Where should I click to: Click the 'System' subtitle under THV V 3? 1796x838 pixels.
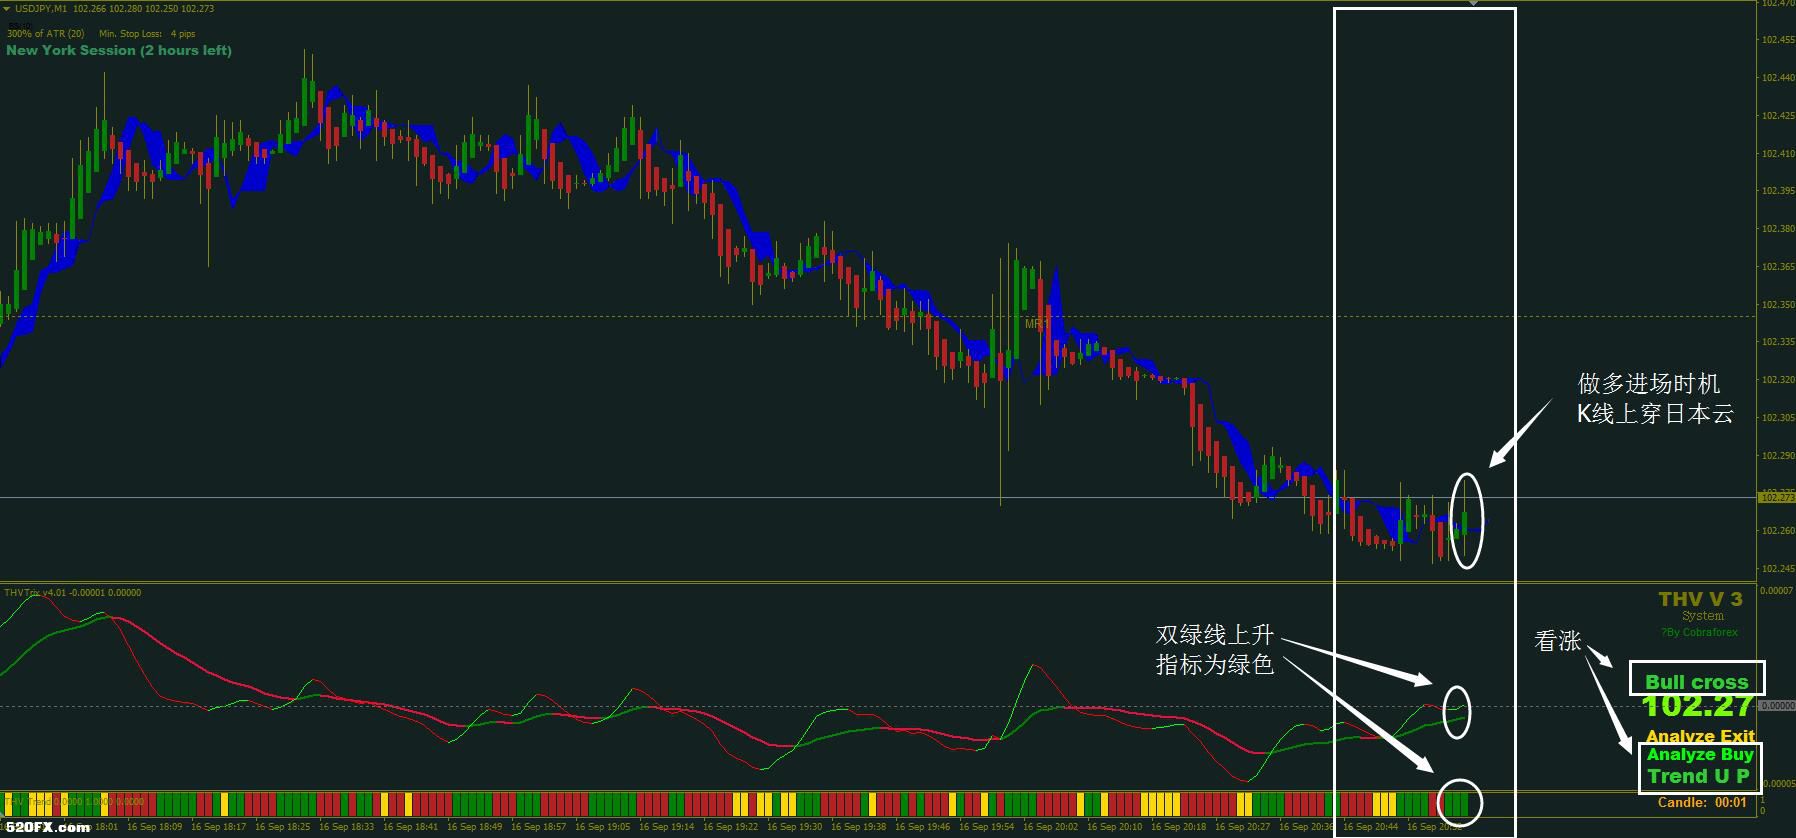1703,616
